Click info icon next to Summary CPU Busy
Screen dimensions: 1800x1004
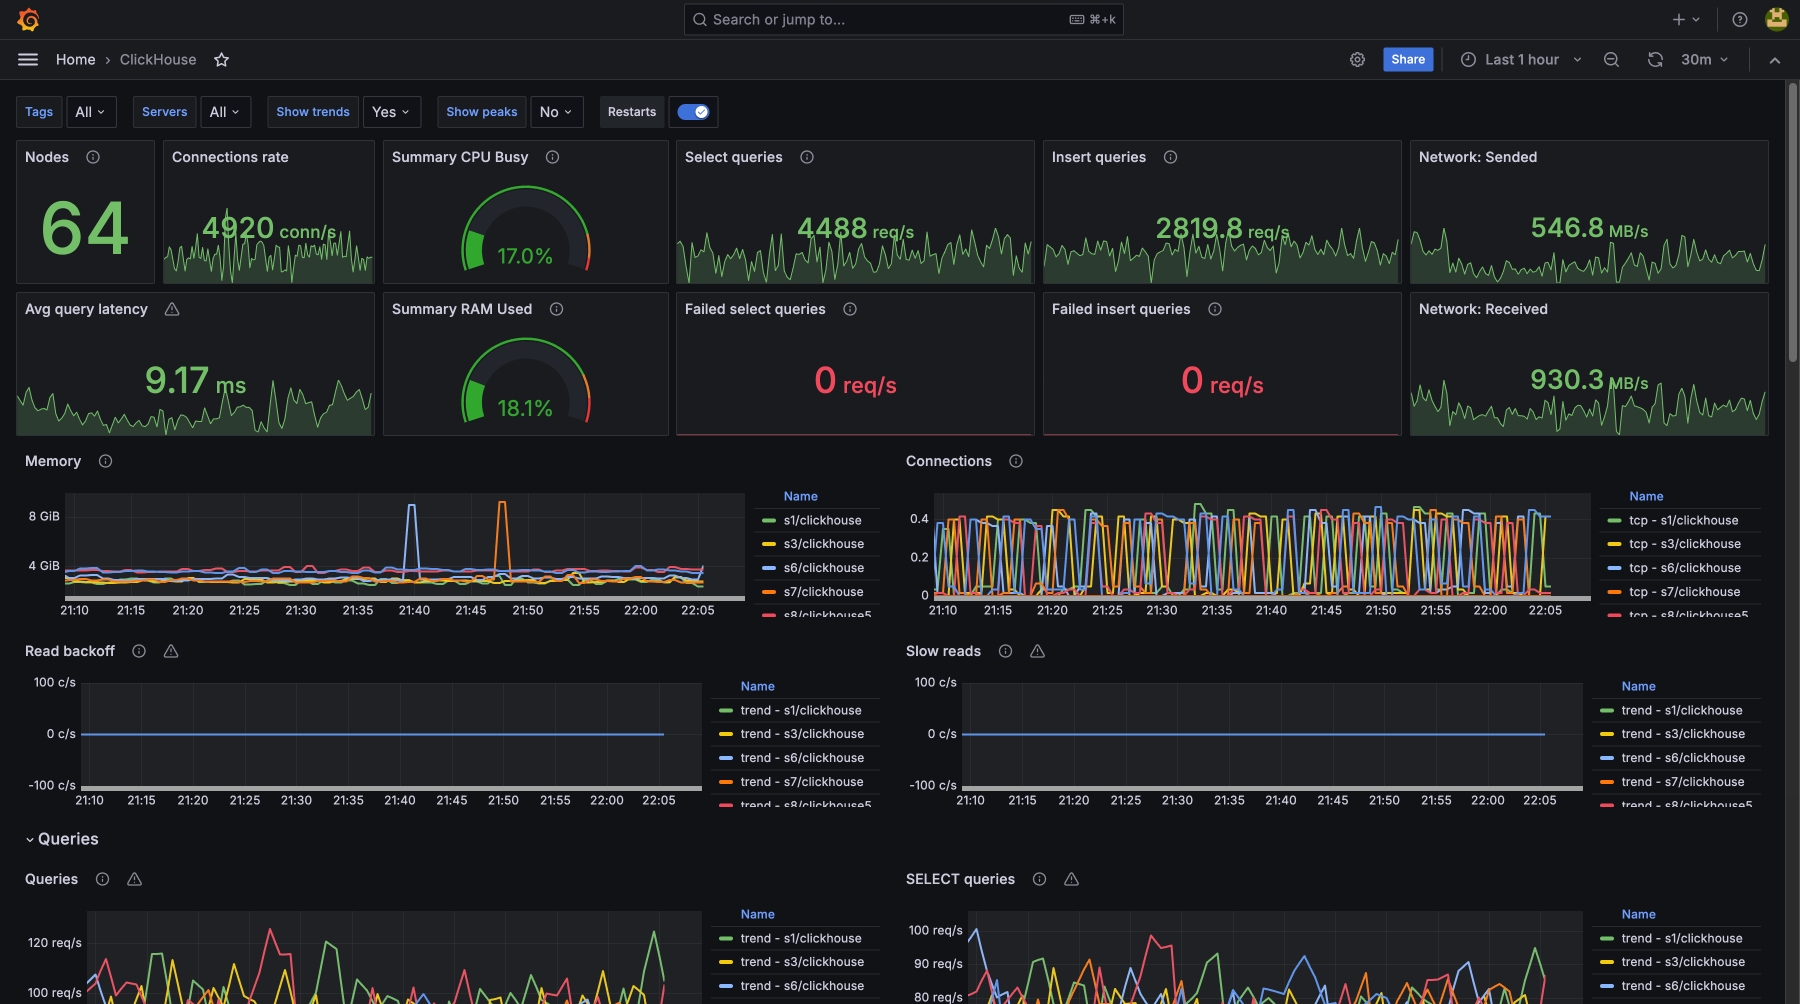[x=552, y=157]
